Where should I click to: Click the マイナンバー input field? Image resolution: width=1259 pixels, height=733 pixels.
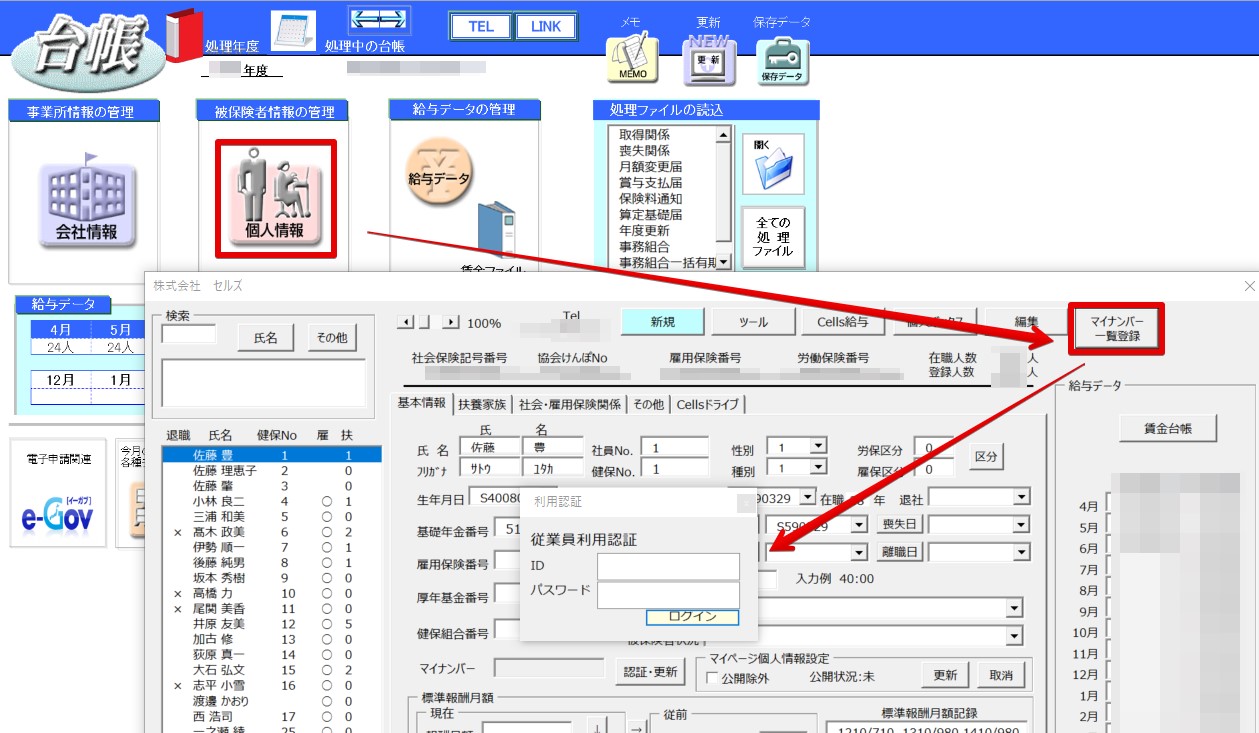(x=549, y=668)
